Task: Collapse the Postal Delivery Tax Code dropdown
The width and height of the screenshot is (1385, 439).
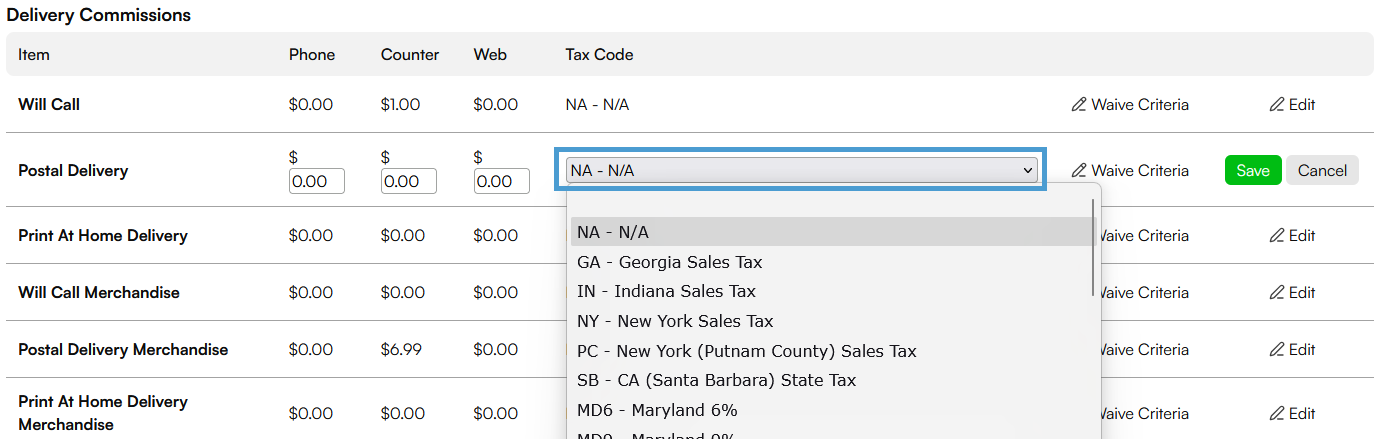Action: pos(801,170)
